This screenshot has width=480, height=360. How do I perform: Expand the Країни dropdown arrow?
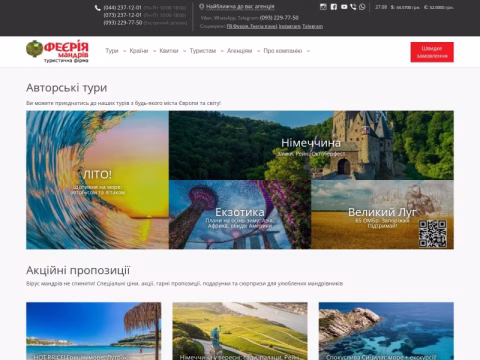click(154, 51)
